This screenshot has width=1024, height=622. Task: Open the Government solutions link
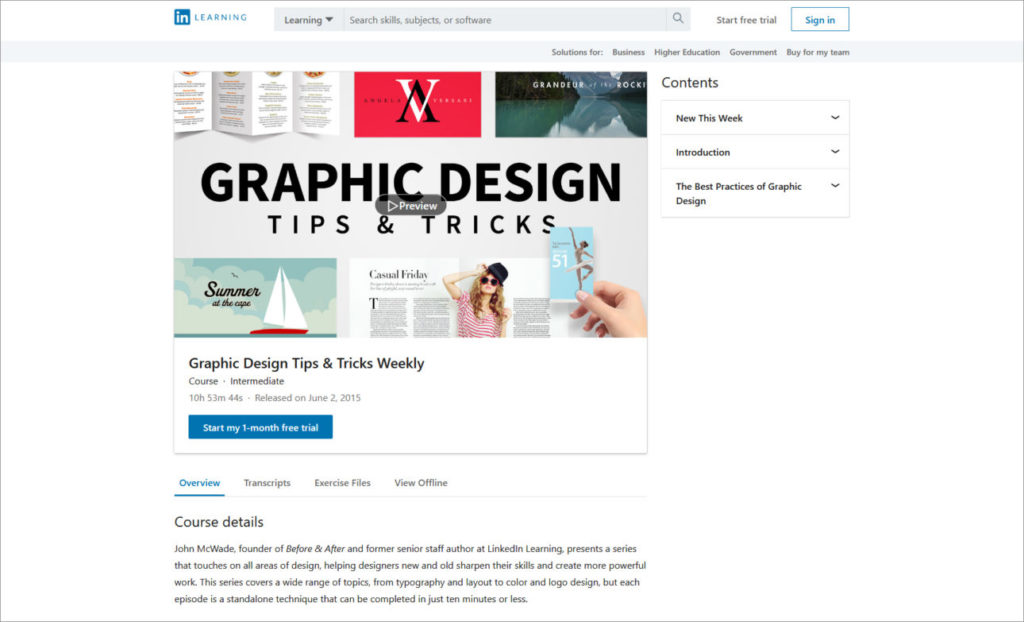753,52
